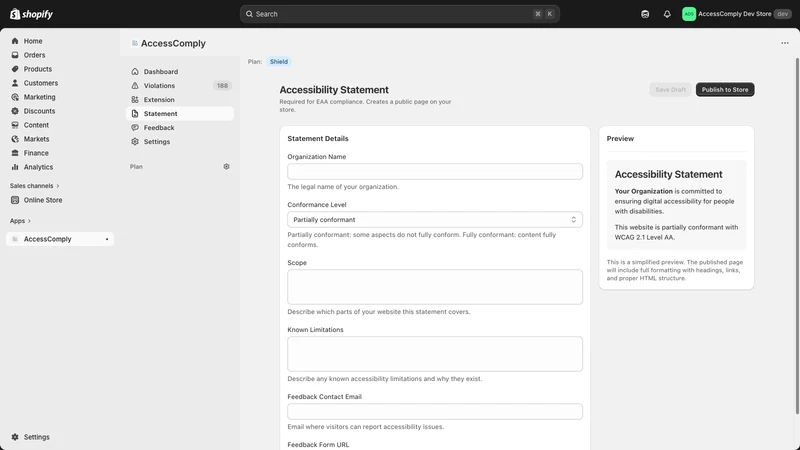The height and width of the screenshot is (450, 800).
Task: Click 'Your Organization' text in preview
Action: 643,191
